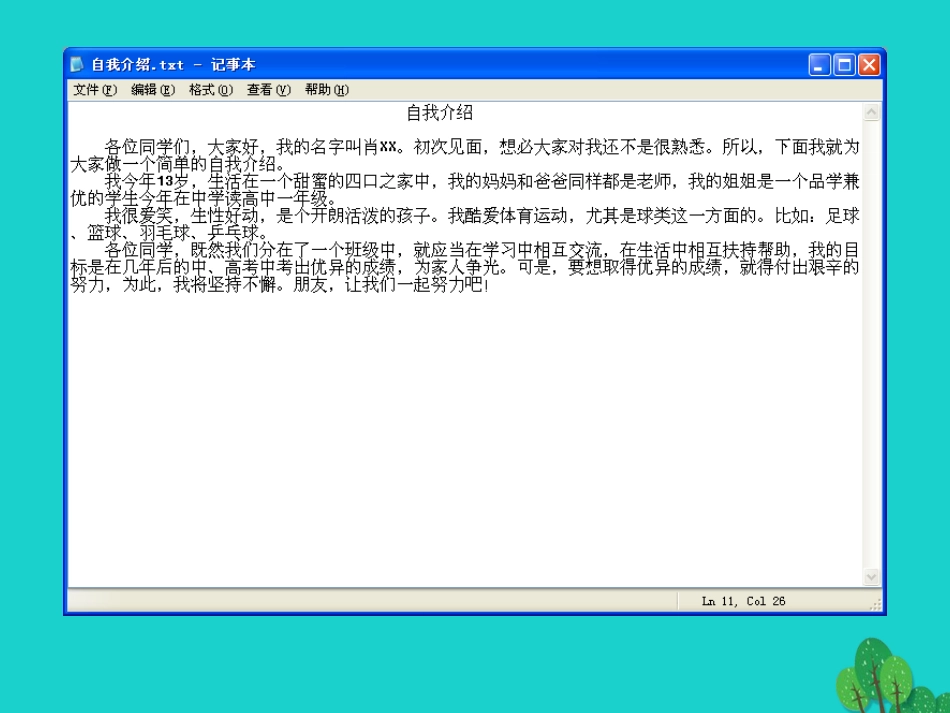Place cursor after 让我们一起努力吧!
The height and width of the screenshot is (713, 950).
tap(490, 285)
